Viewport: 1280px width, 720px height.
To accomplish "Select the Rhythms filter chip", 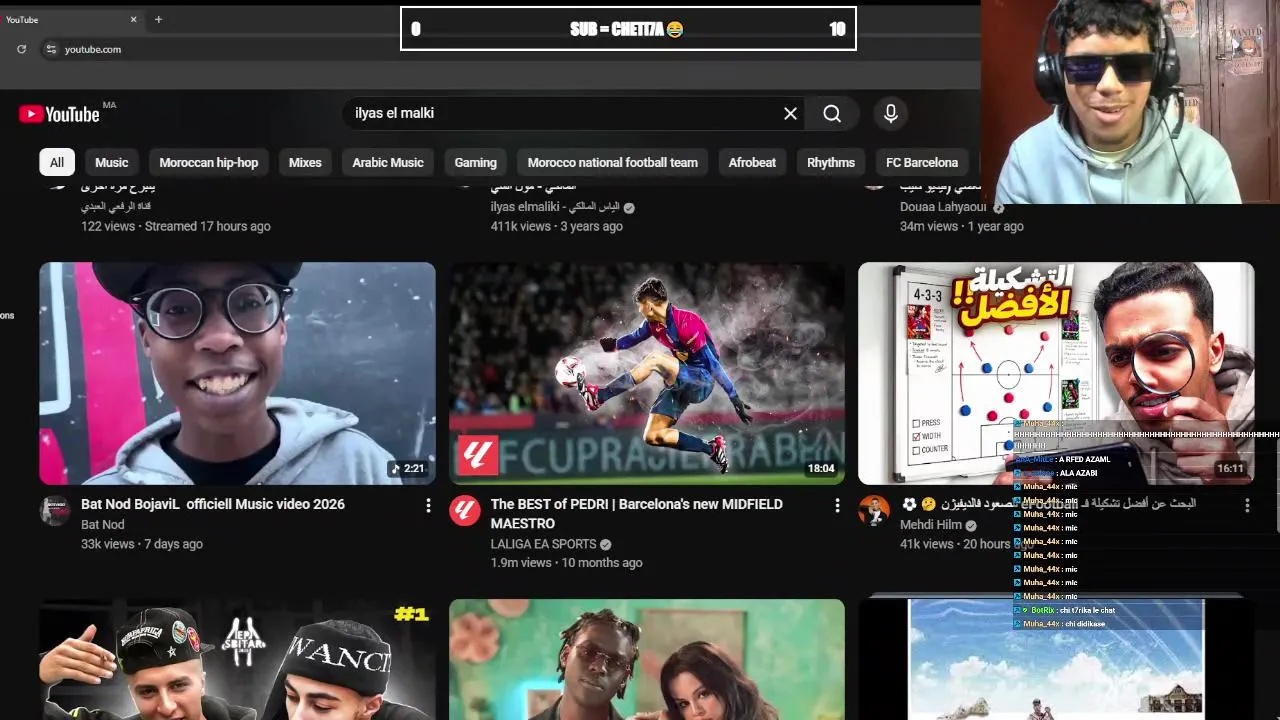I will 831,162.
